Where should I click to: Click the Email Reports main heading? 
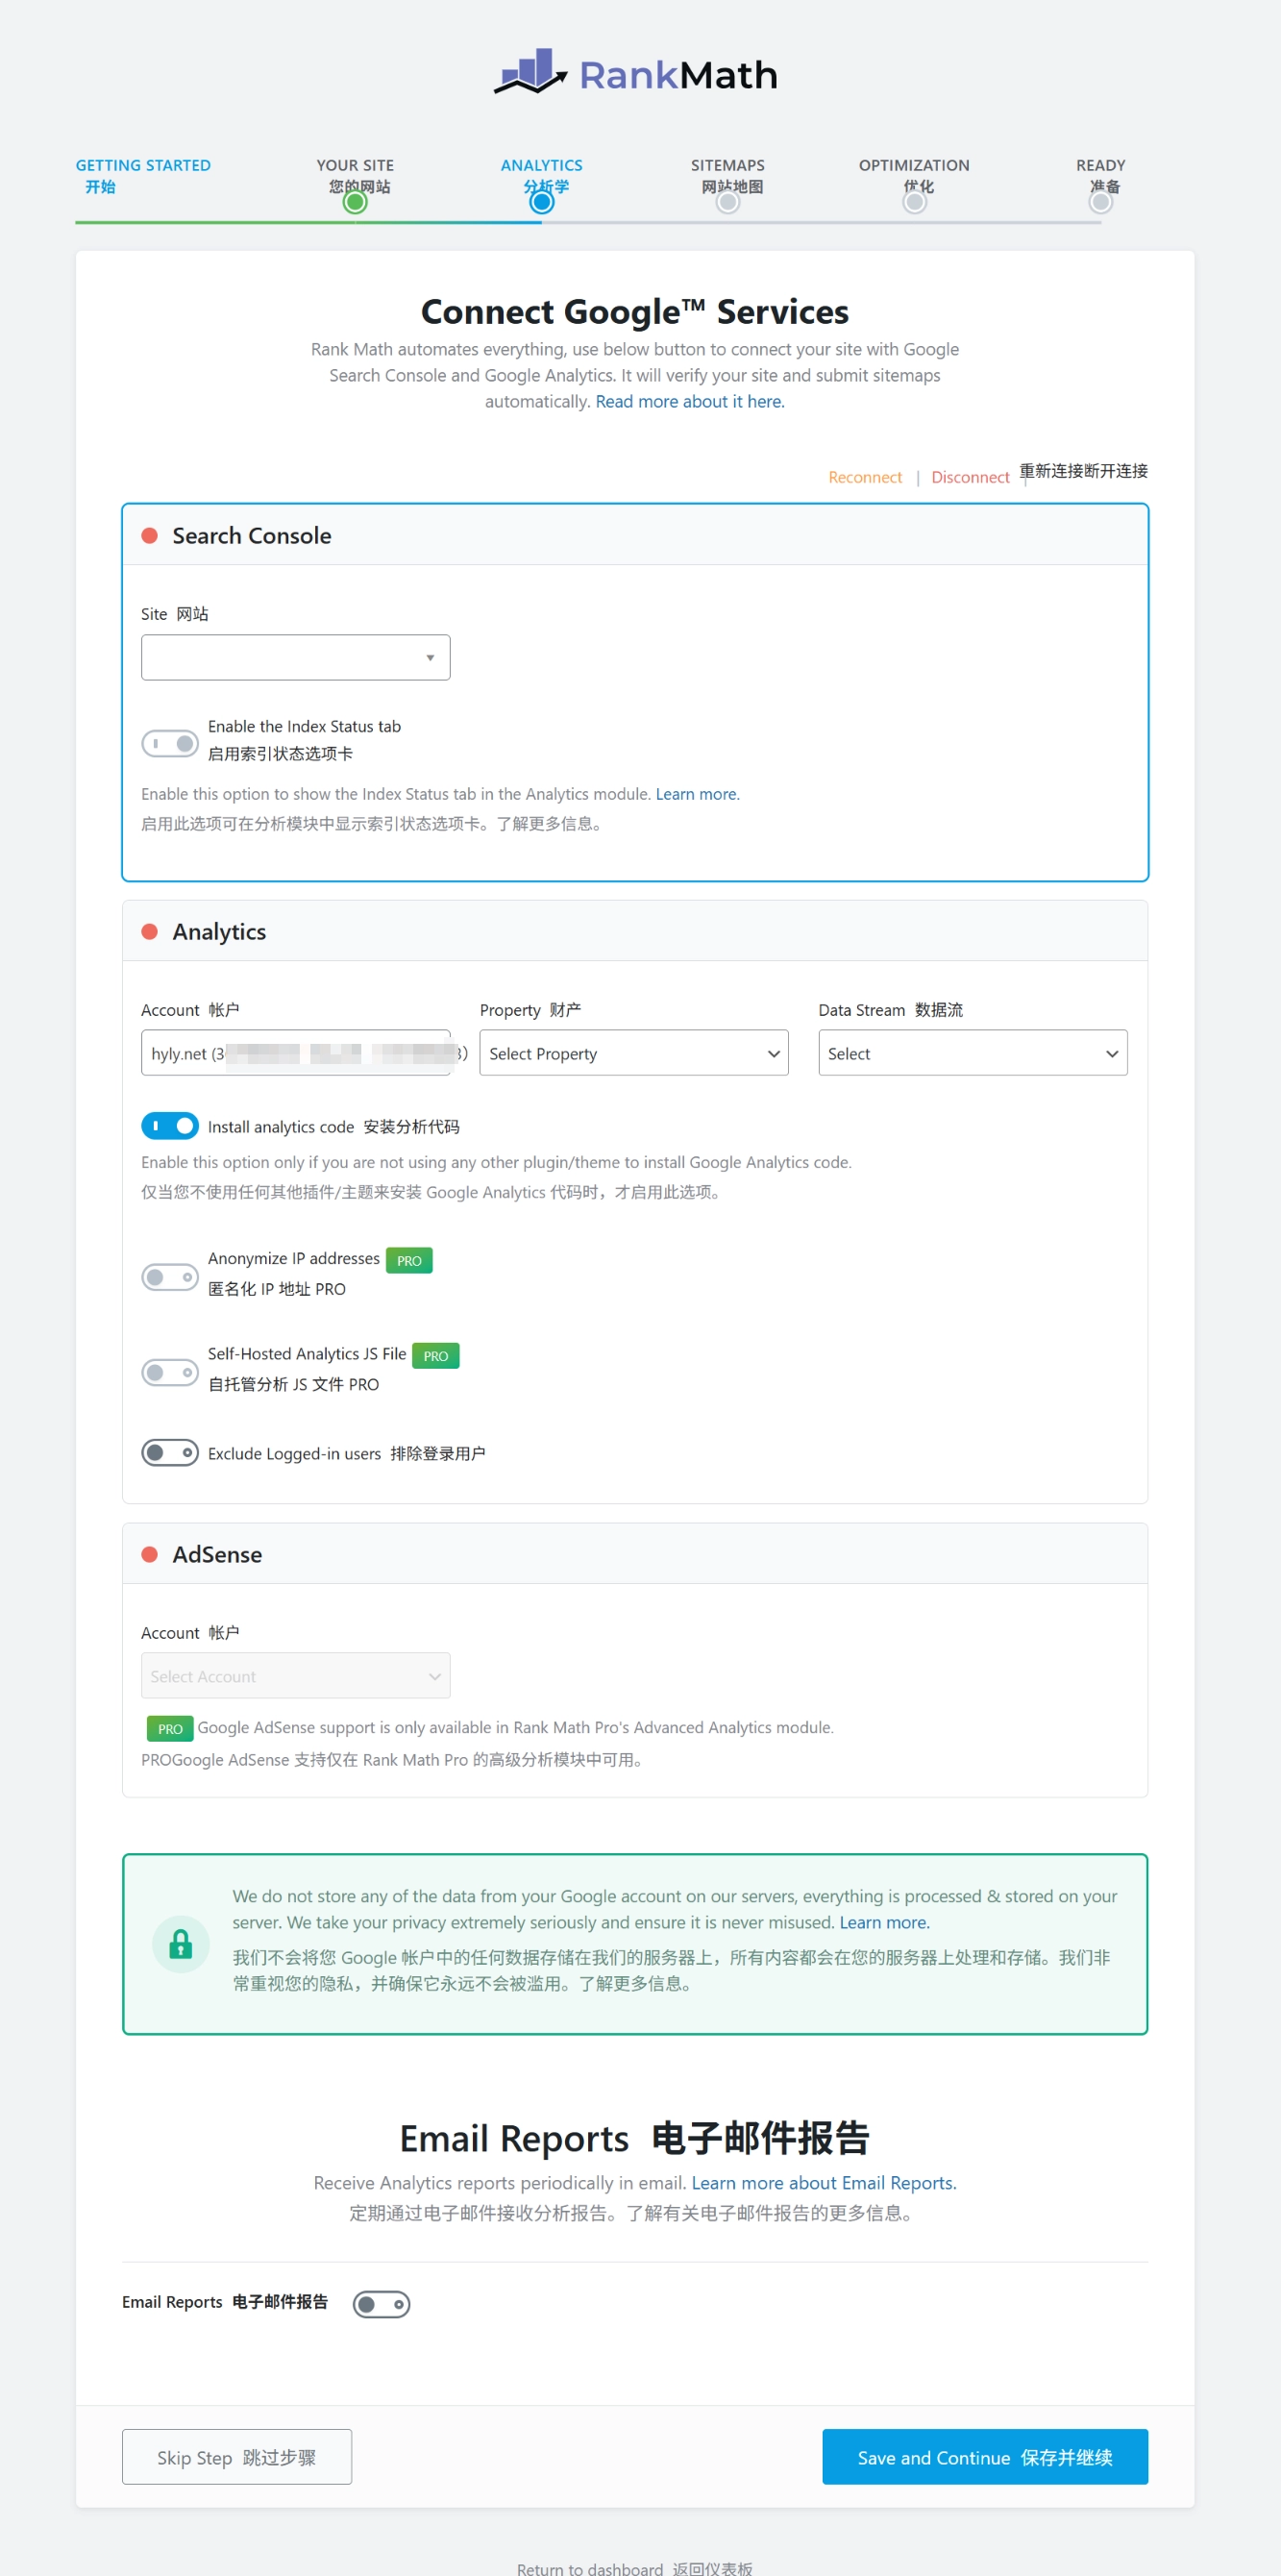pyautogui.click(x=635, y=2138)
